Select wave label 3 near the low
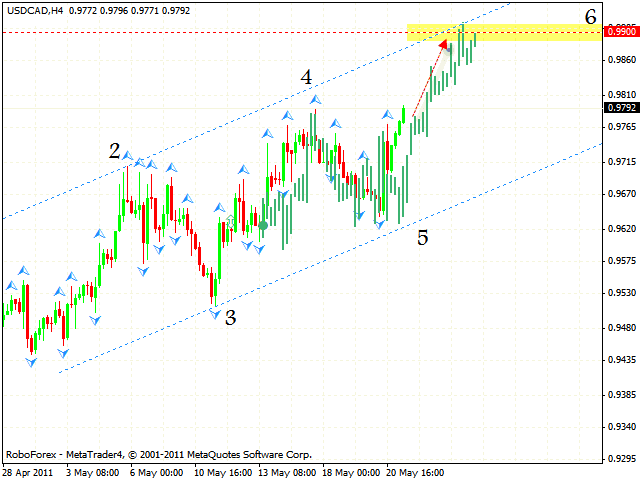Screen dimensions: 640x480 pos(230,318)
